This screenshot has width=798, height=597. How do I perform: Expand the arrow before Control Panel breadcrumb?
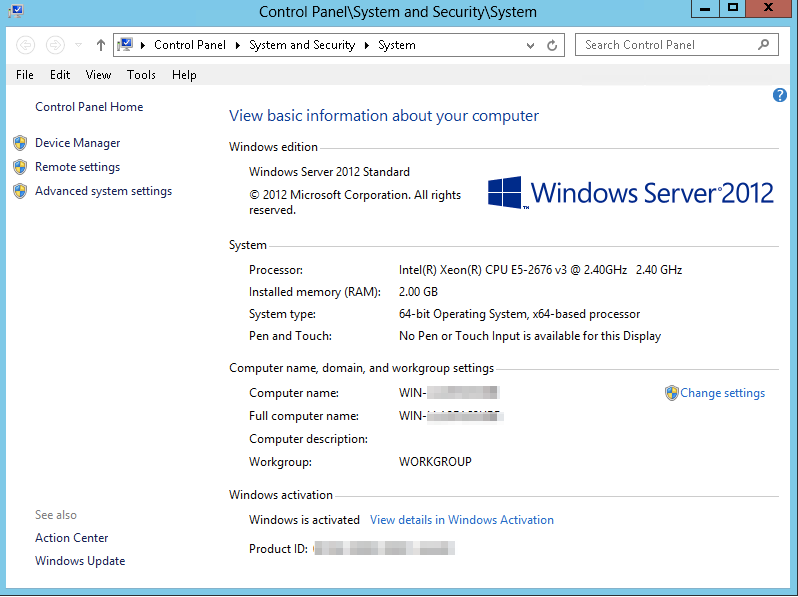[143, 45]
